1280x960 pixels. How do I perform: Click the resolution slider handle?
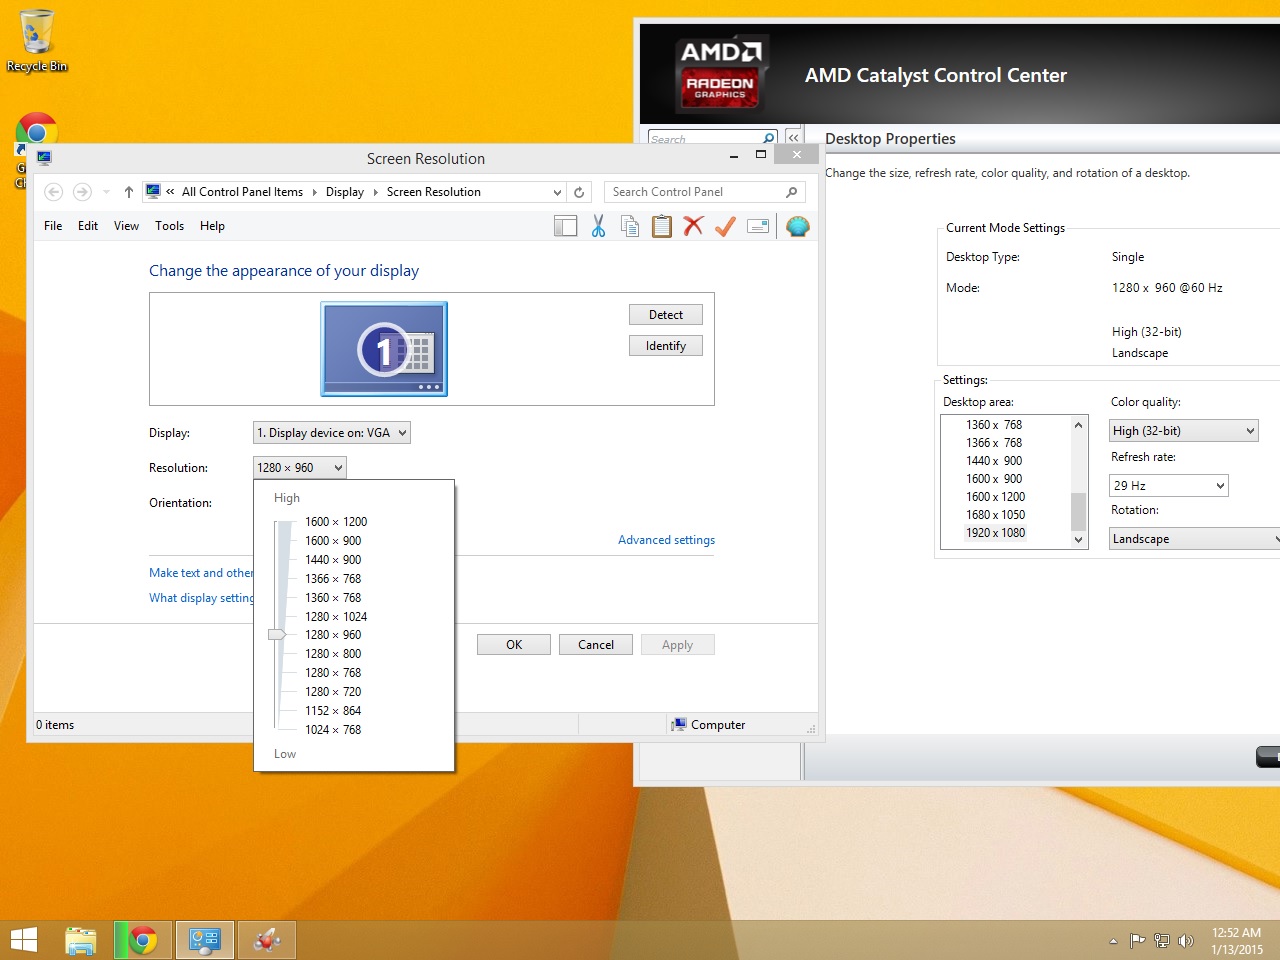(x=277, y=634)
